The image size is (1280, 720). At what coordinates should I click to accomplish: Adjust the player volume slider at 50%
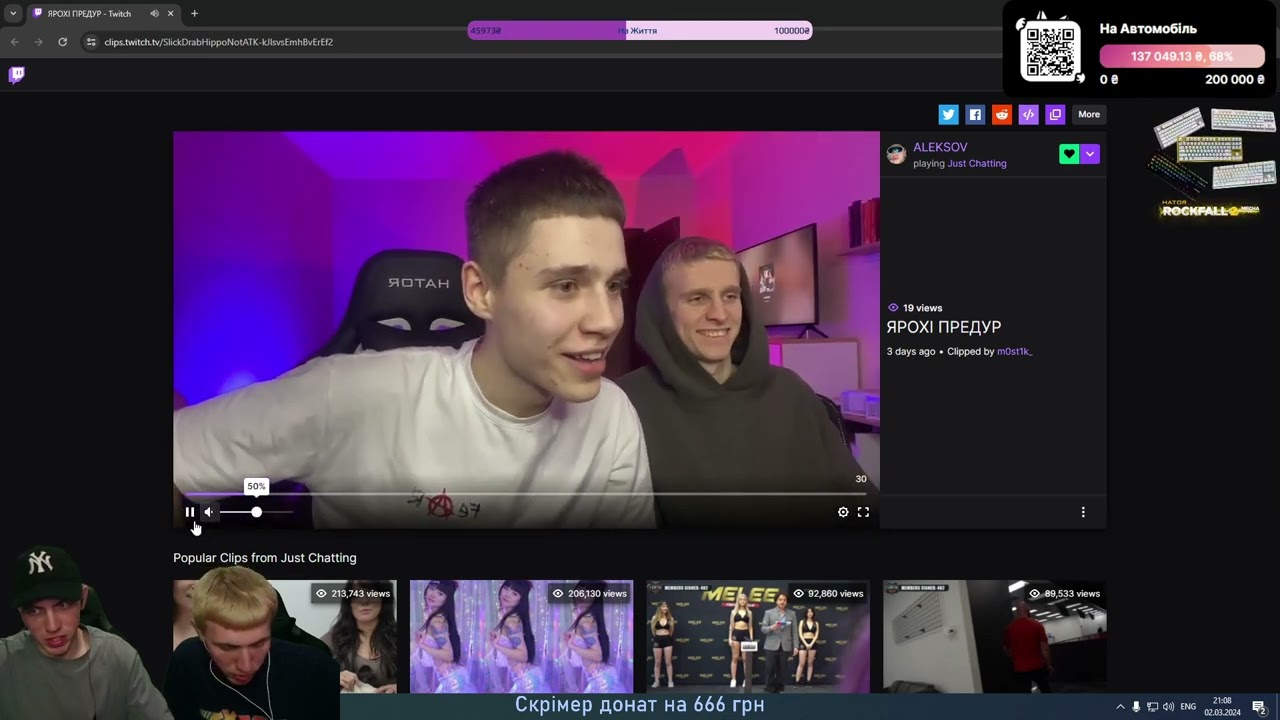pos(257,512)
